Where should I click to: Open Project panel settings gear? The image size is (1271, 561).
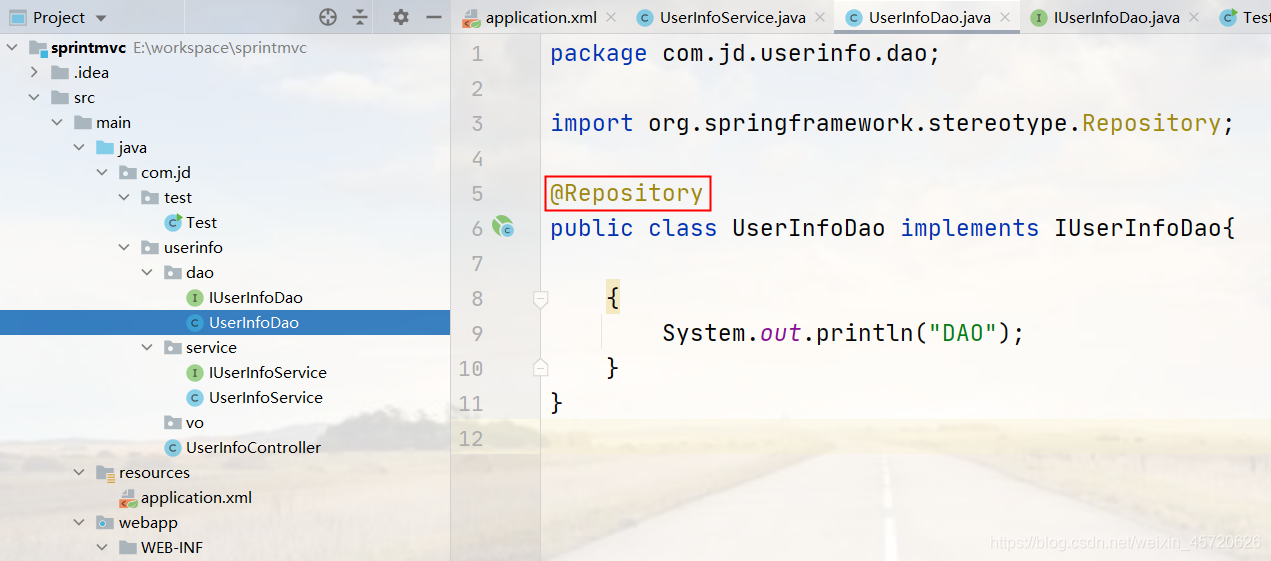(x=401, y=17)
